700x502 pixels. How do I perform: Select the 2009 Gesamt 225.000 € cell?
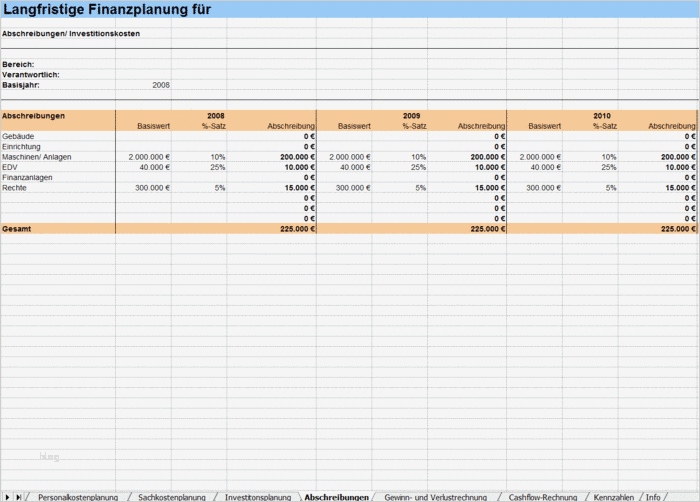pyautogui.click(x=467, y=229)
